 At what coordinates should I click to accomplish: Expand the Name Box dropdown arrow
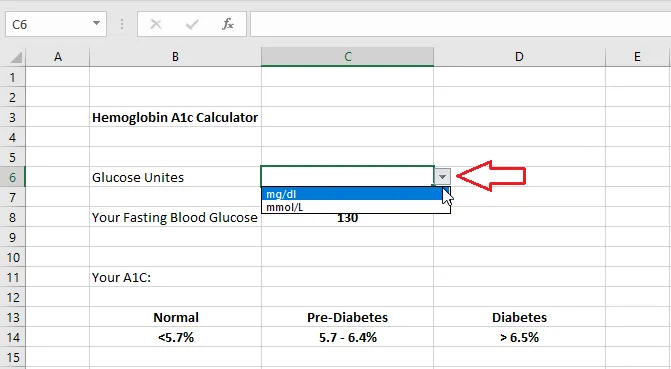tap(96, 24)
